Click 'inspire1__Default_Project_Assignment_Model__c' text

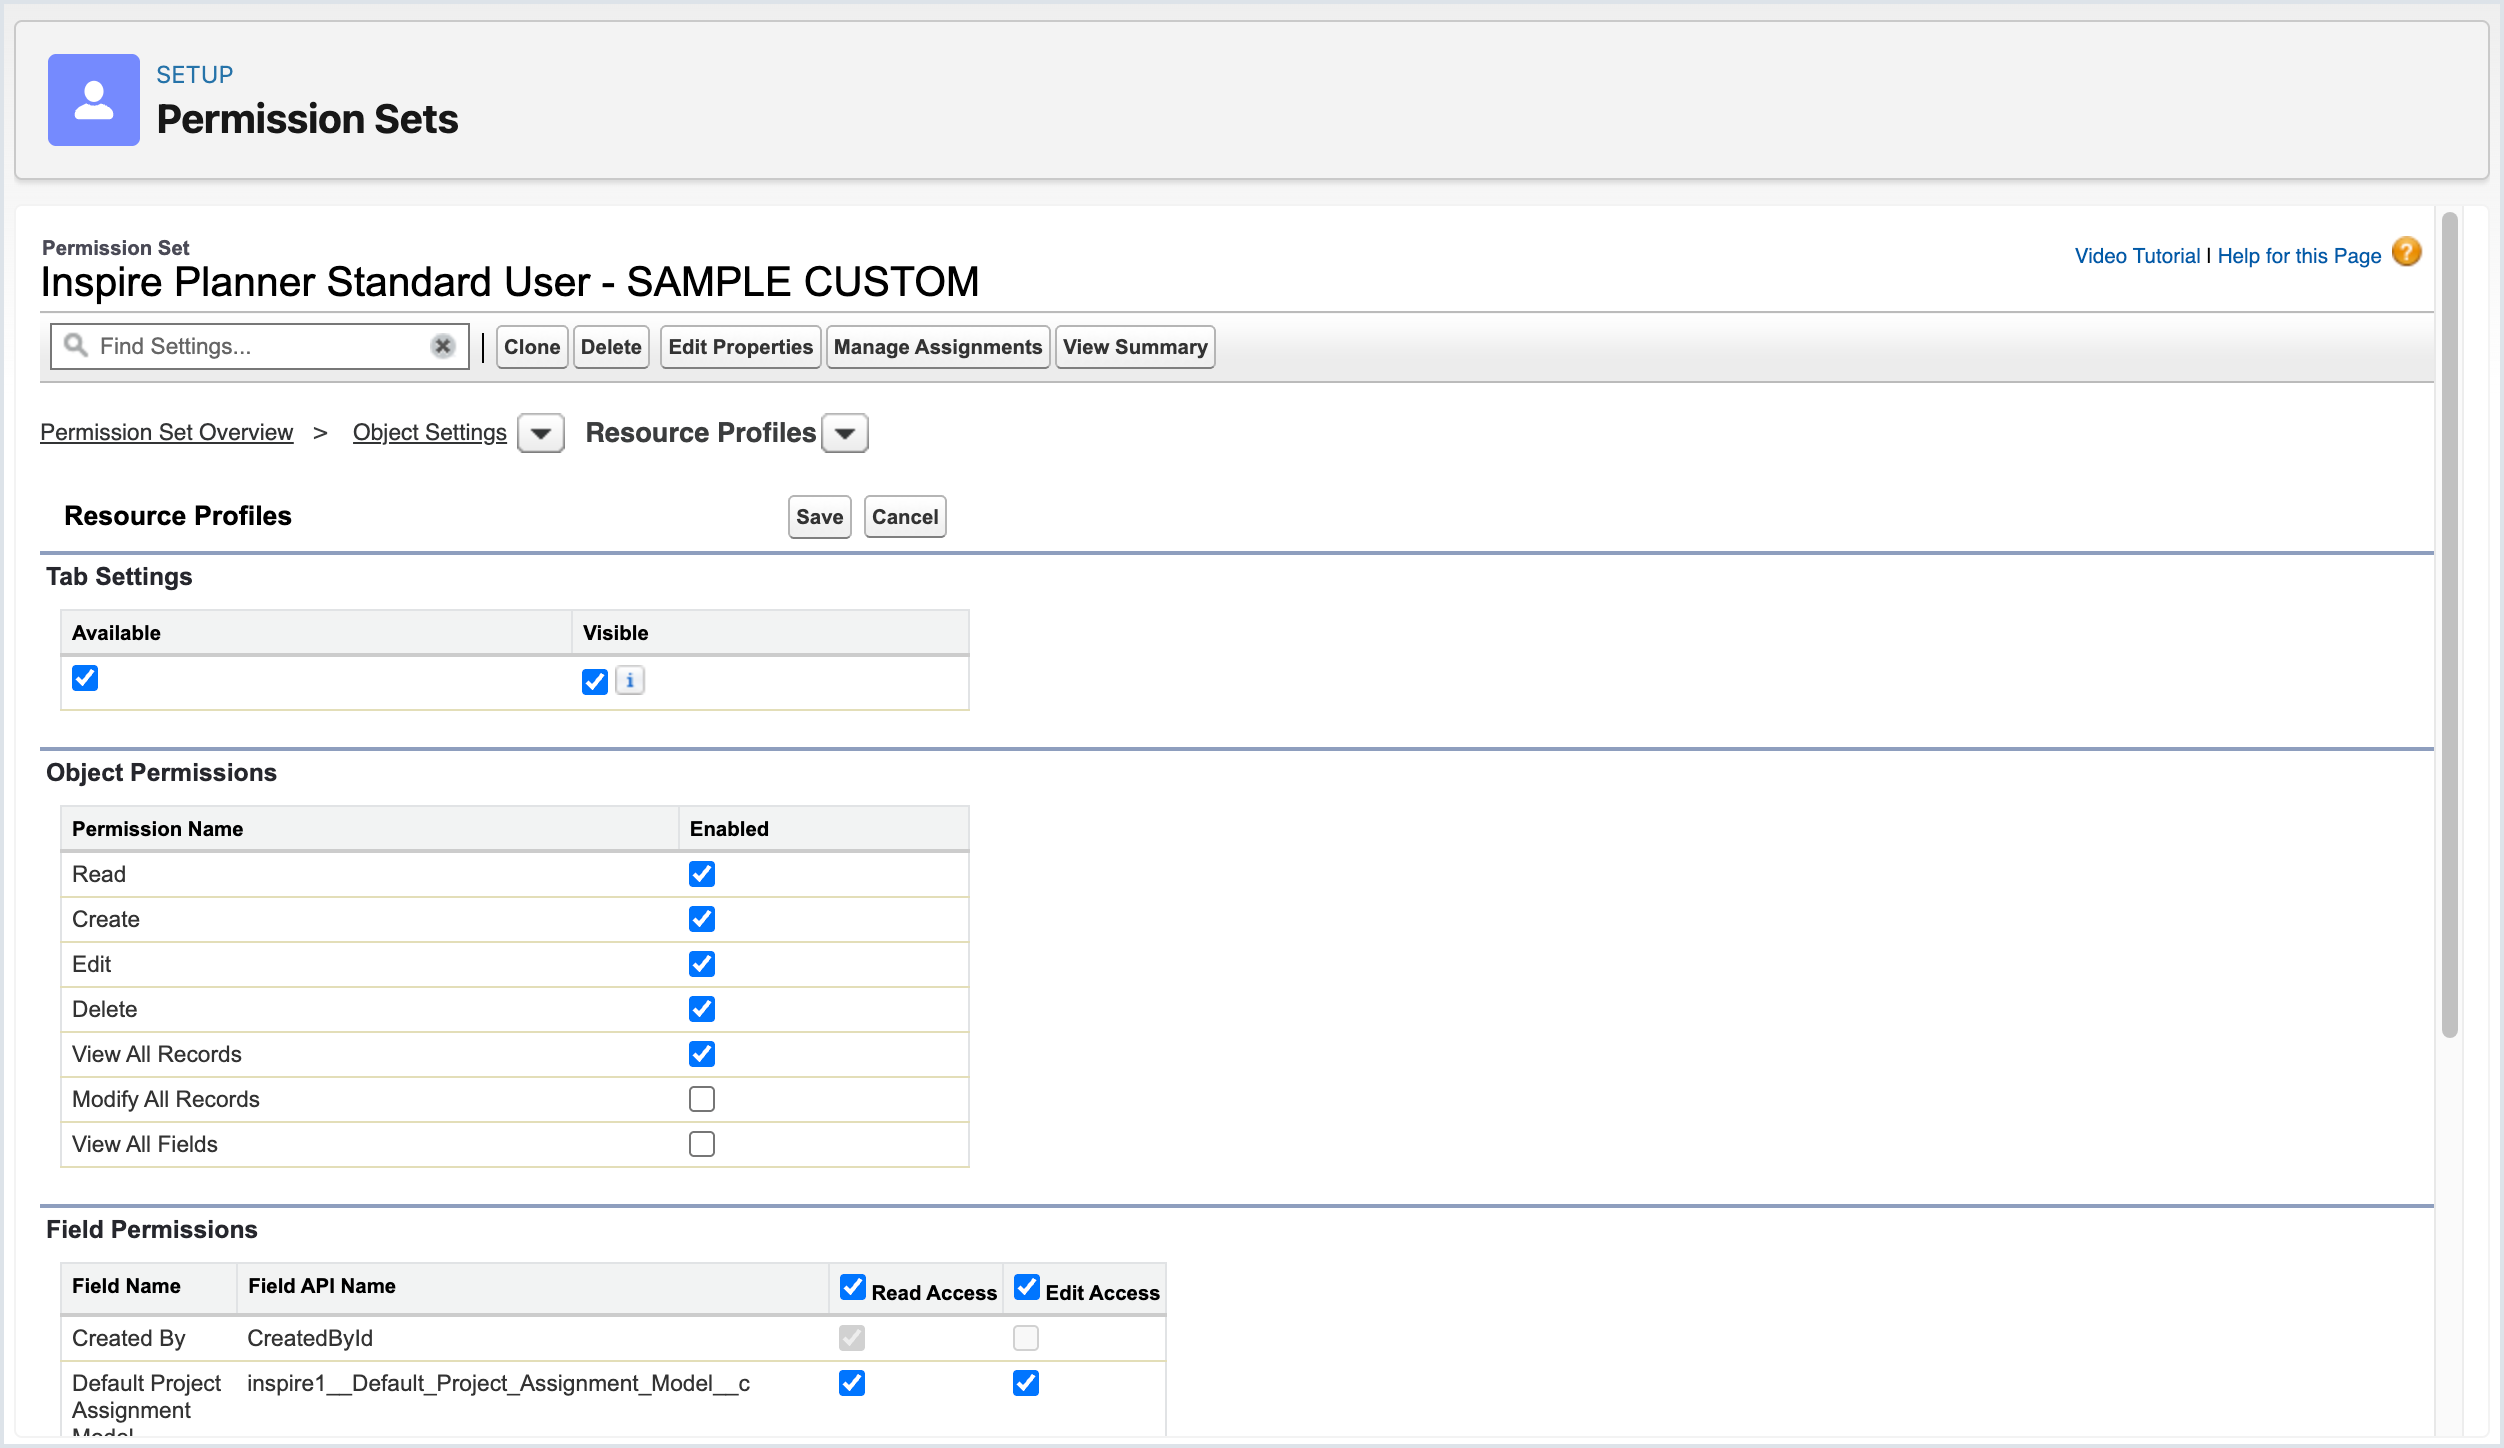(x=499, y=1383)
